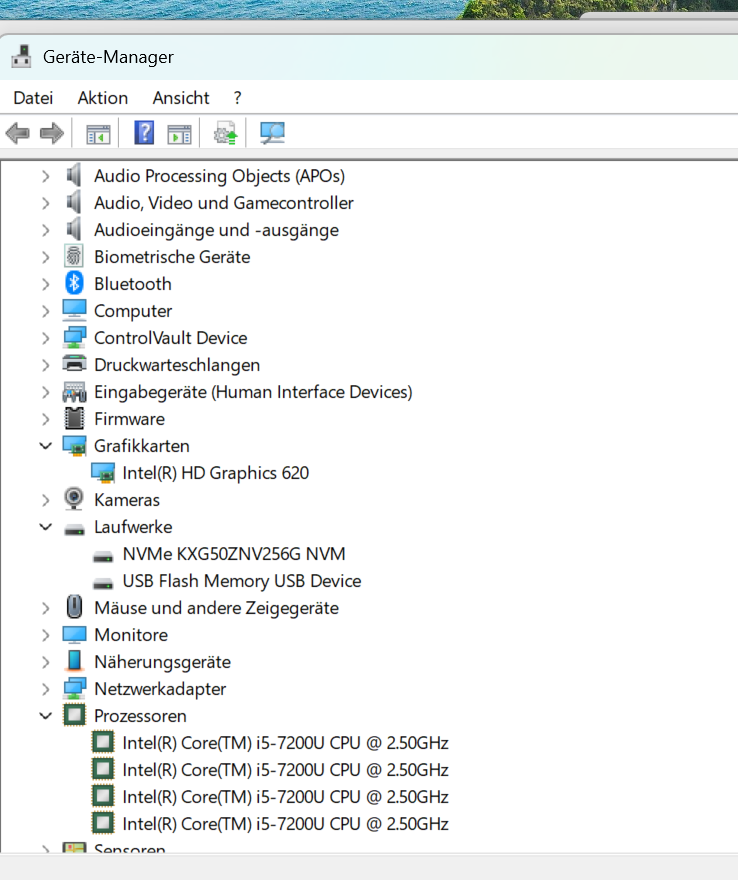
Task: Collapse the Laufwerke category
Action: [x=45, y=527]
